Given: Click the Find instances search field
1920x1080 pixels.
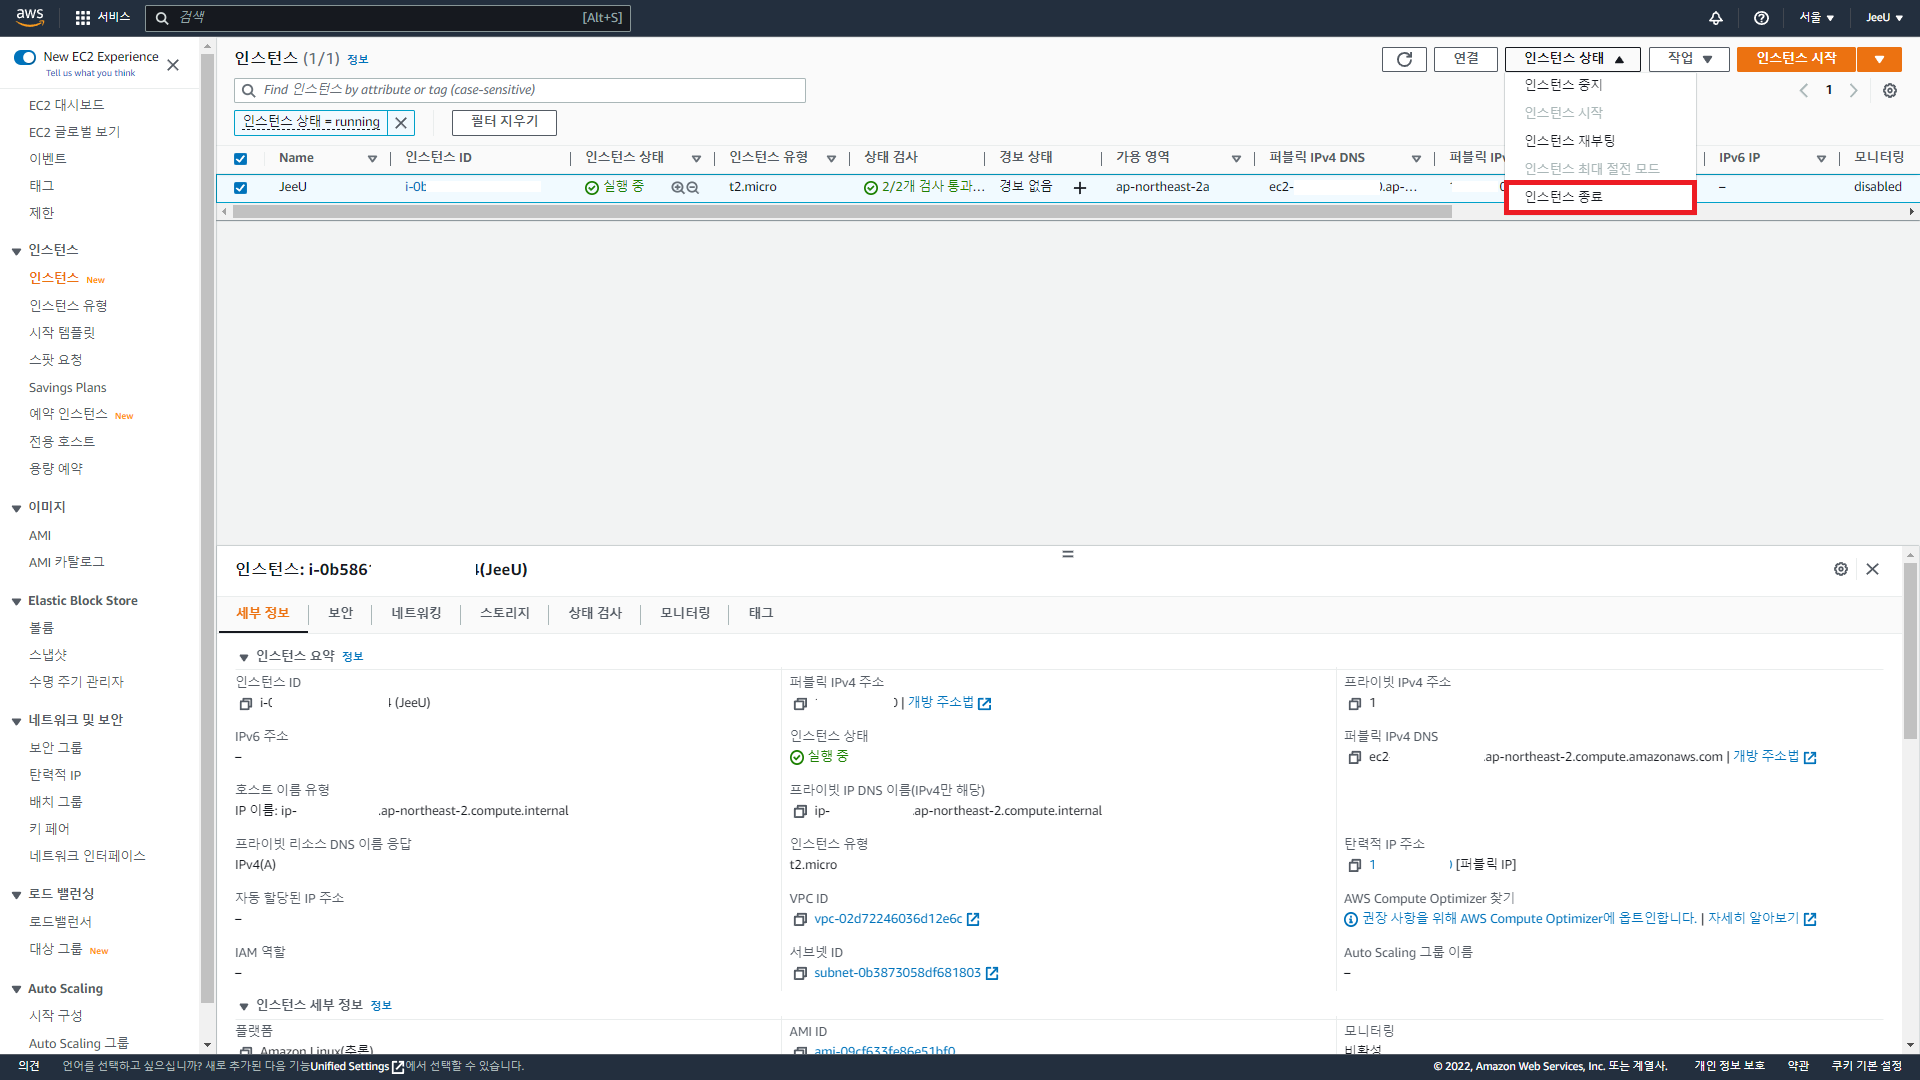Looking at the screenshot, I should coord(520,90).
